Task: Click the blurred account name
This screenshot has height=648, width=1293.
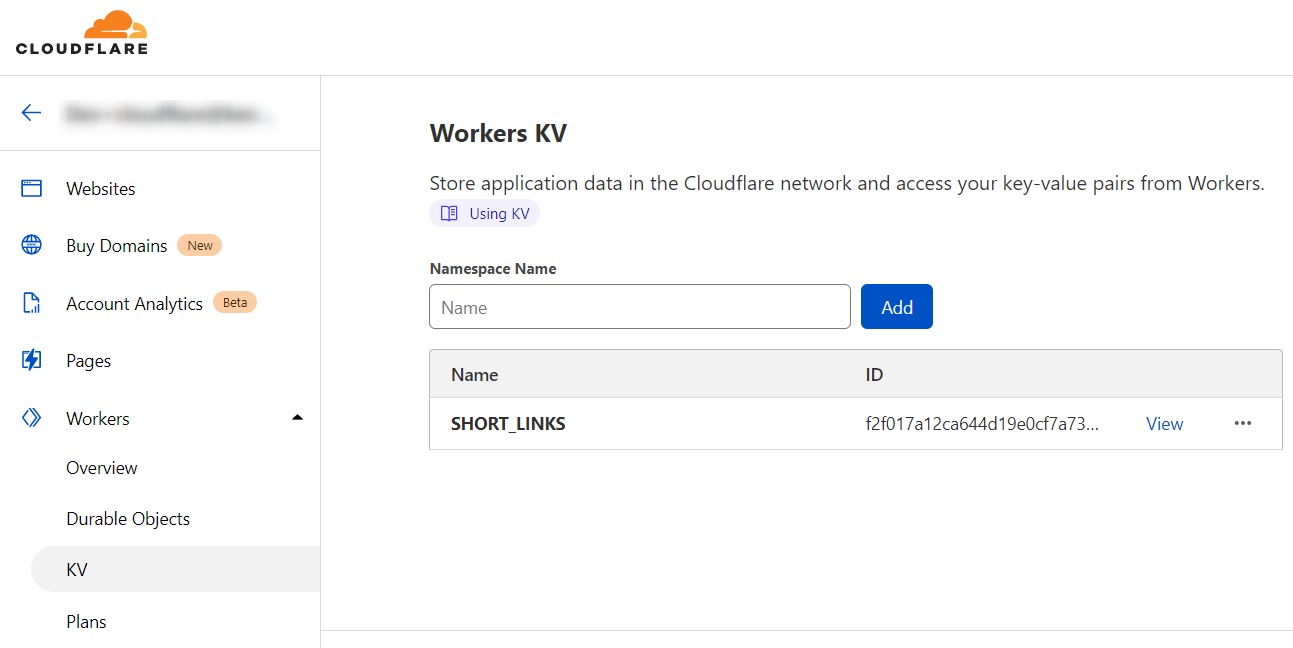Action: (168, 114)
